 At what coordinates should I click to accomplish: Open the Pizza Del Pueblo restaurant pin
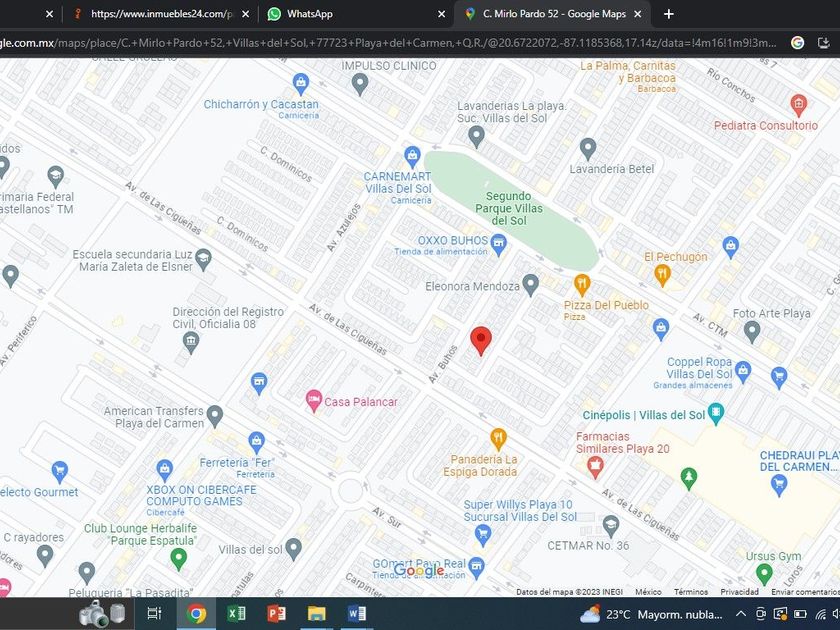point(582,284)
